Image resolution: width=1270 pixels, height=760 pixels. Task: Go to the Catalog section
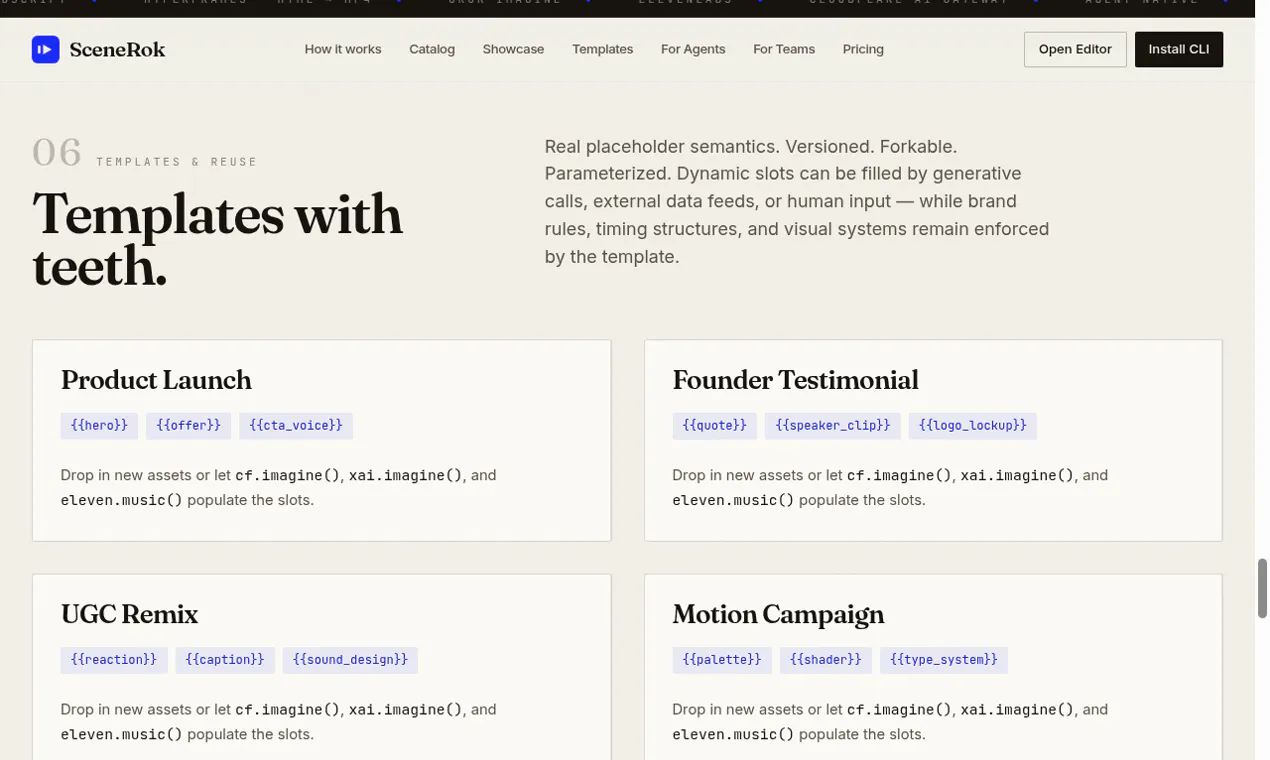point(432,49)
